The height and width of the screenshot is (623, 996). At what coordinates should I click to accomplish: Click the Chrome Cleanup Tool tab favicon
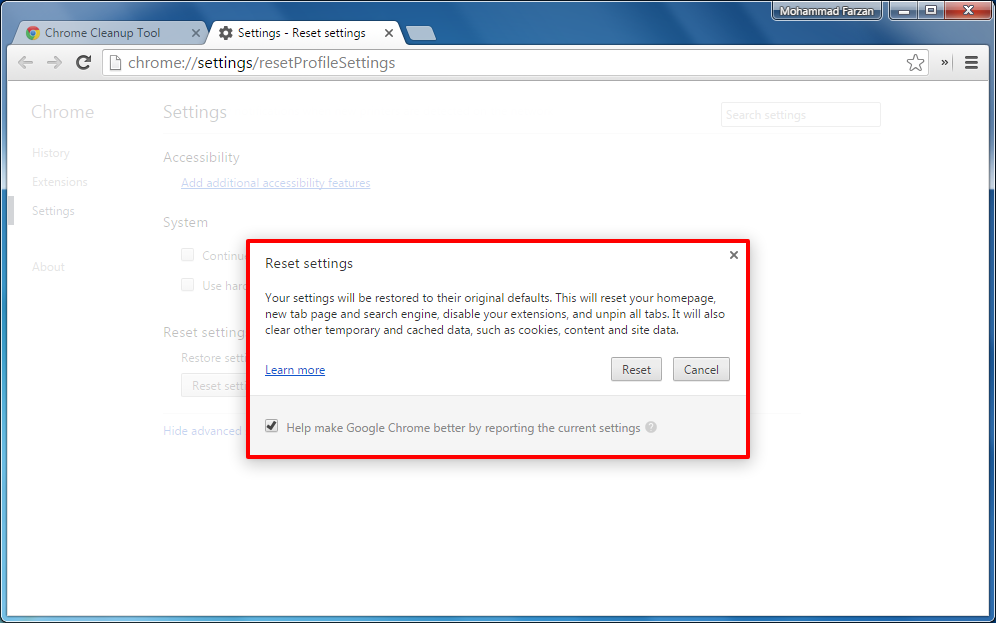click(x=33, y=33)
